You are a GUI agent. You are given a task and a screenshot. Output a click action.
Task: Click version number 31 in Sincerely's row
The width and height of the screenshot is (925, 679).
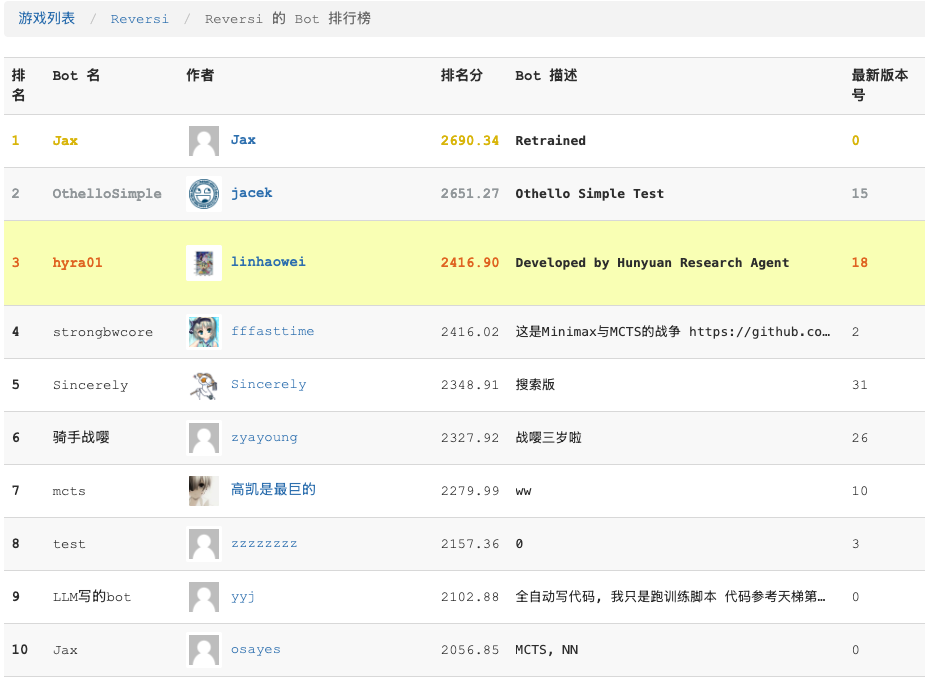point(860,385)
